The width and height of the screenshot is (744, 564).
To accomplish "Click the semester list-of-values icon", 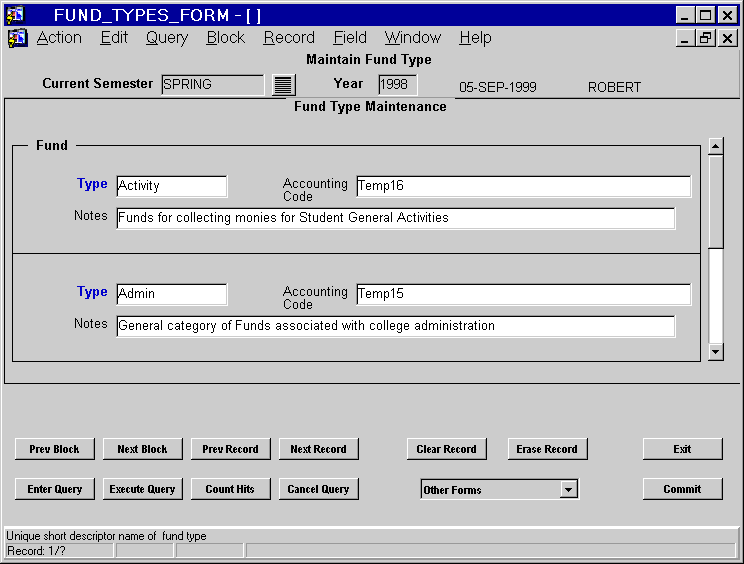I will 283,85.
